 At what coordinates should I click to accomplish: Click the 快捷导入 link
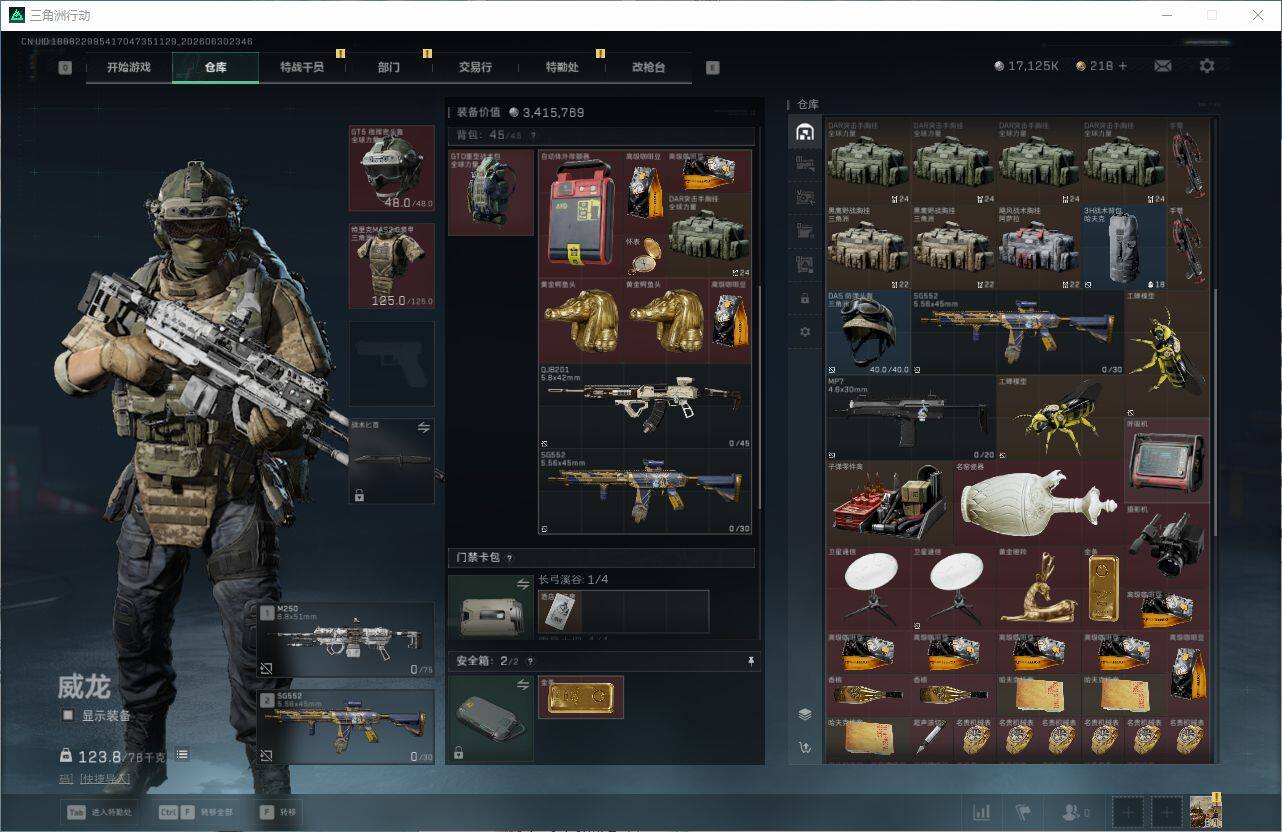pos(104,778)
